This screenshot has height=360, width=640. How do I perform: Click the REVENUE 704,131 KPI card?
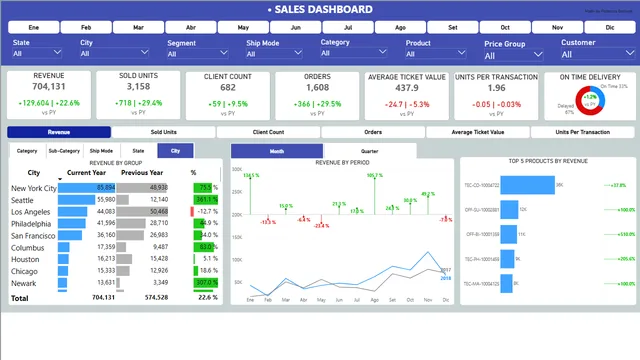pyautogui.click(x=49, y=95)
